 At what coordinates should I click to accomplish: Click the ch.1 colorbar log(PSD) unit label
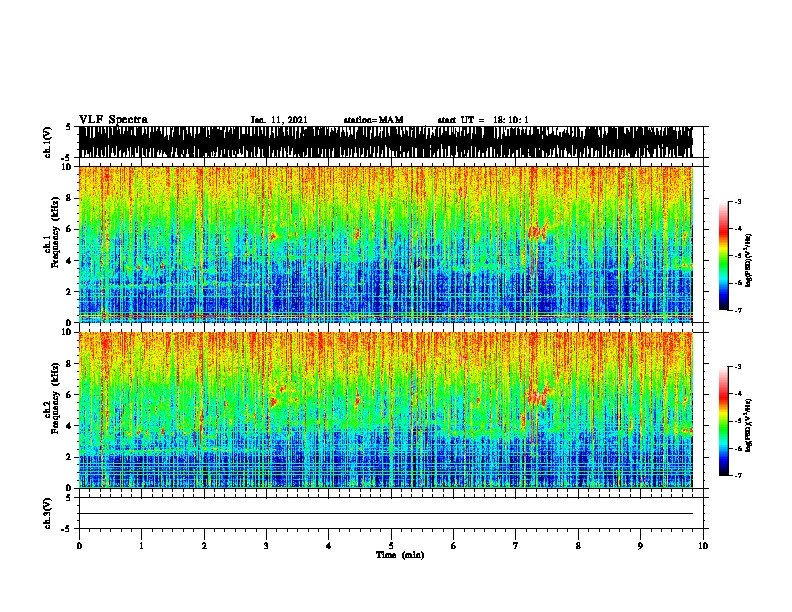(749, 261)
